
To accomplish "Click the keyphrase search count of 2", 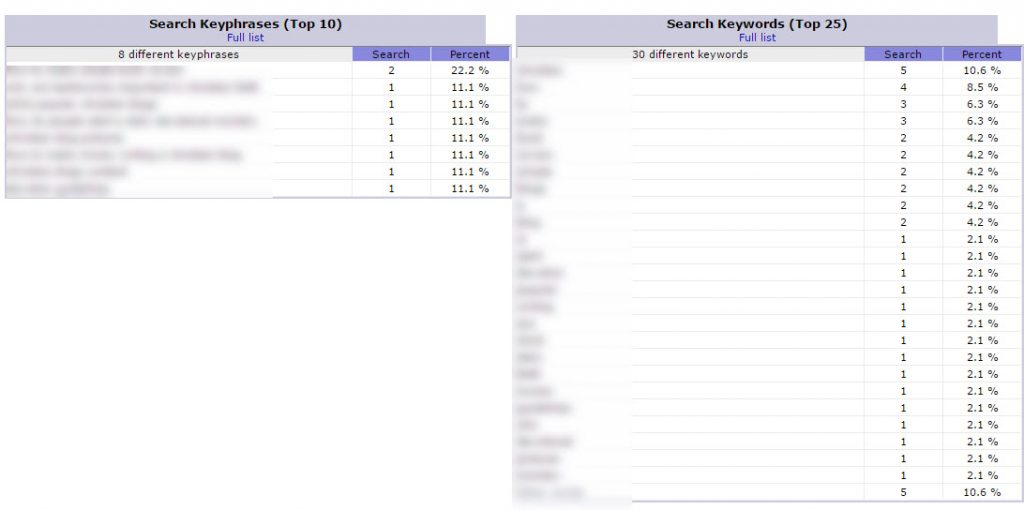I will 391,71.
